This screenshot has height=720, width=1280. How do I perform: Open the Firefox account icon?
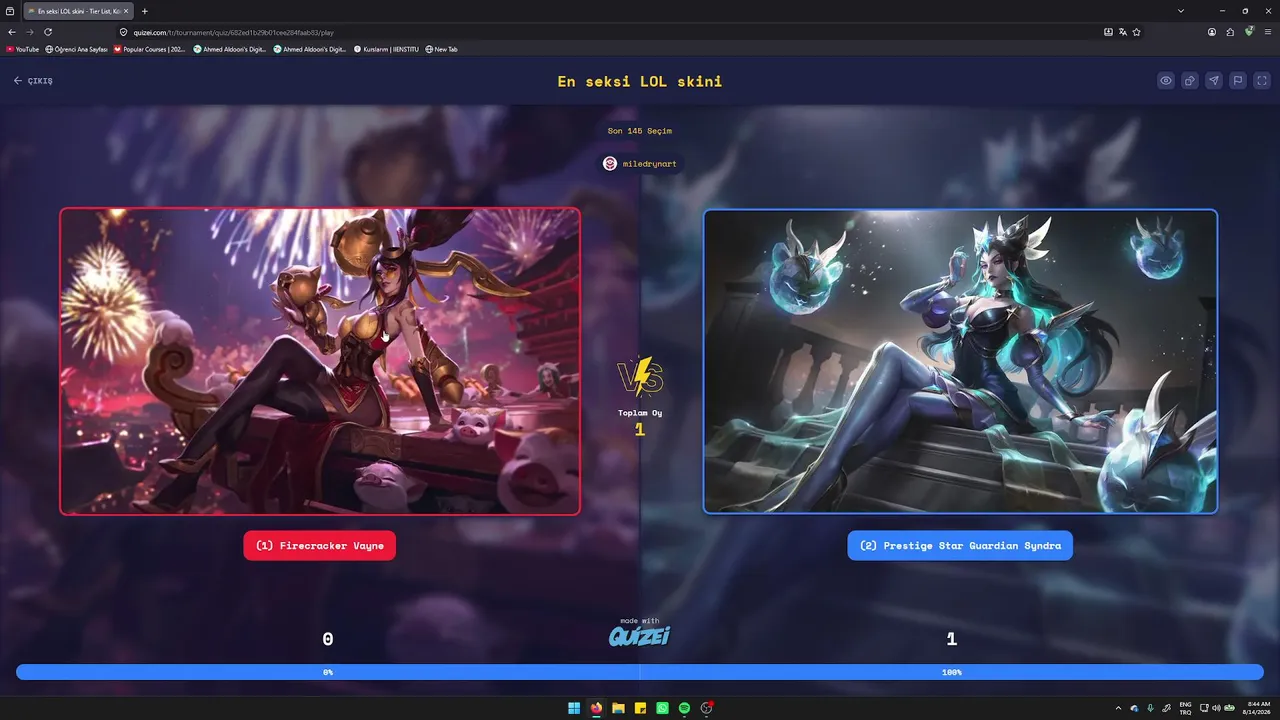pyautogui.click(x=1212, y=32)
